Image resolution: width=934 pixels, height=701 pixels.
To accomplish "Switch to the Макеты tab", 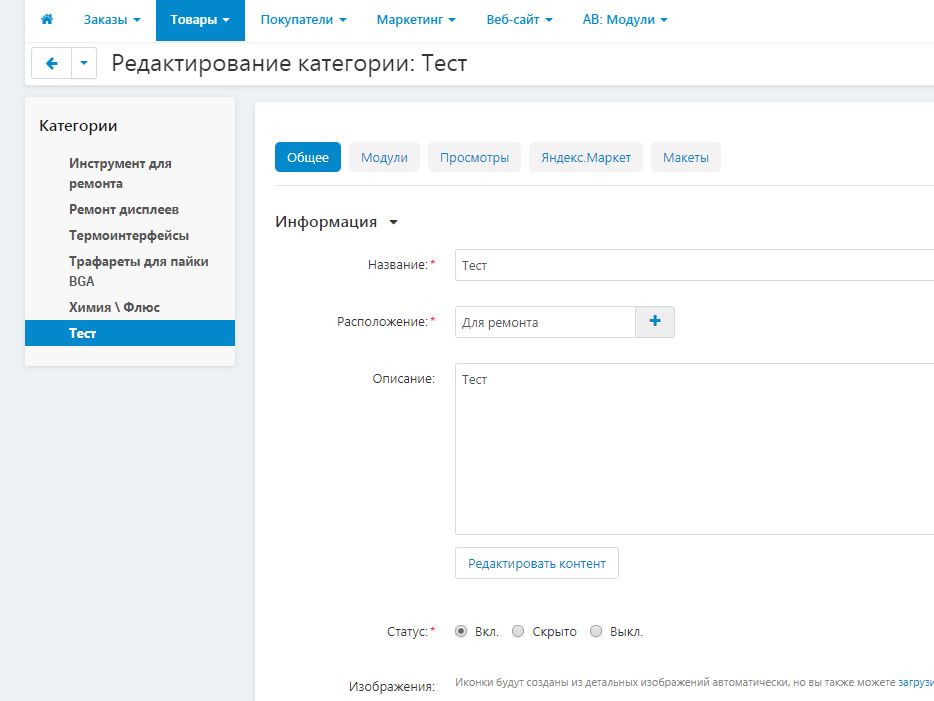I will (x=686, y=157).
